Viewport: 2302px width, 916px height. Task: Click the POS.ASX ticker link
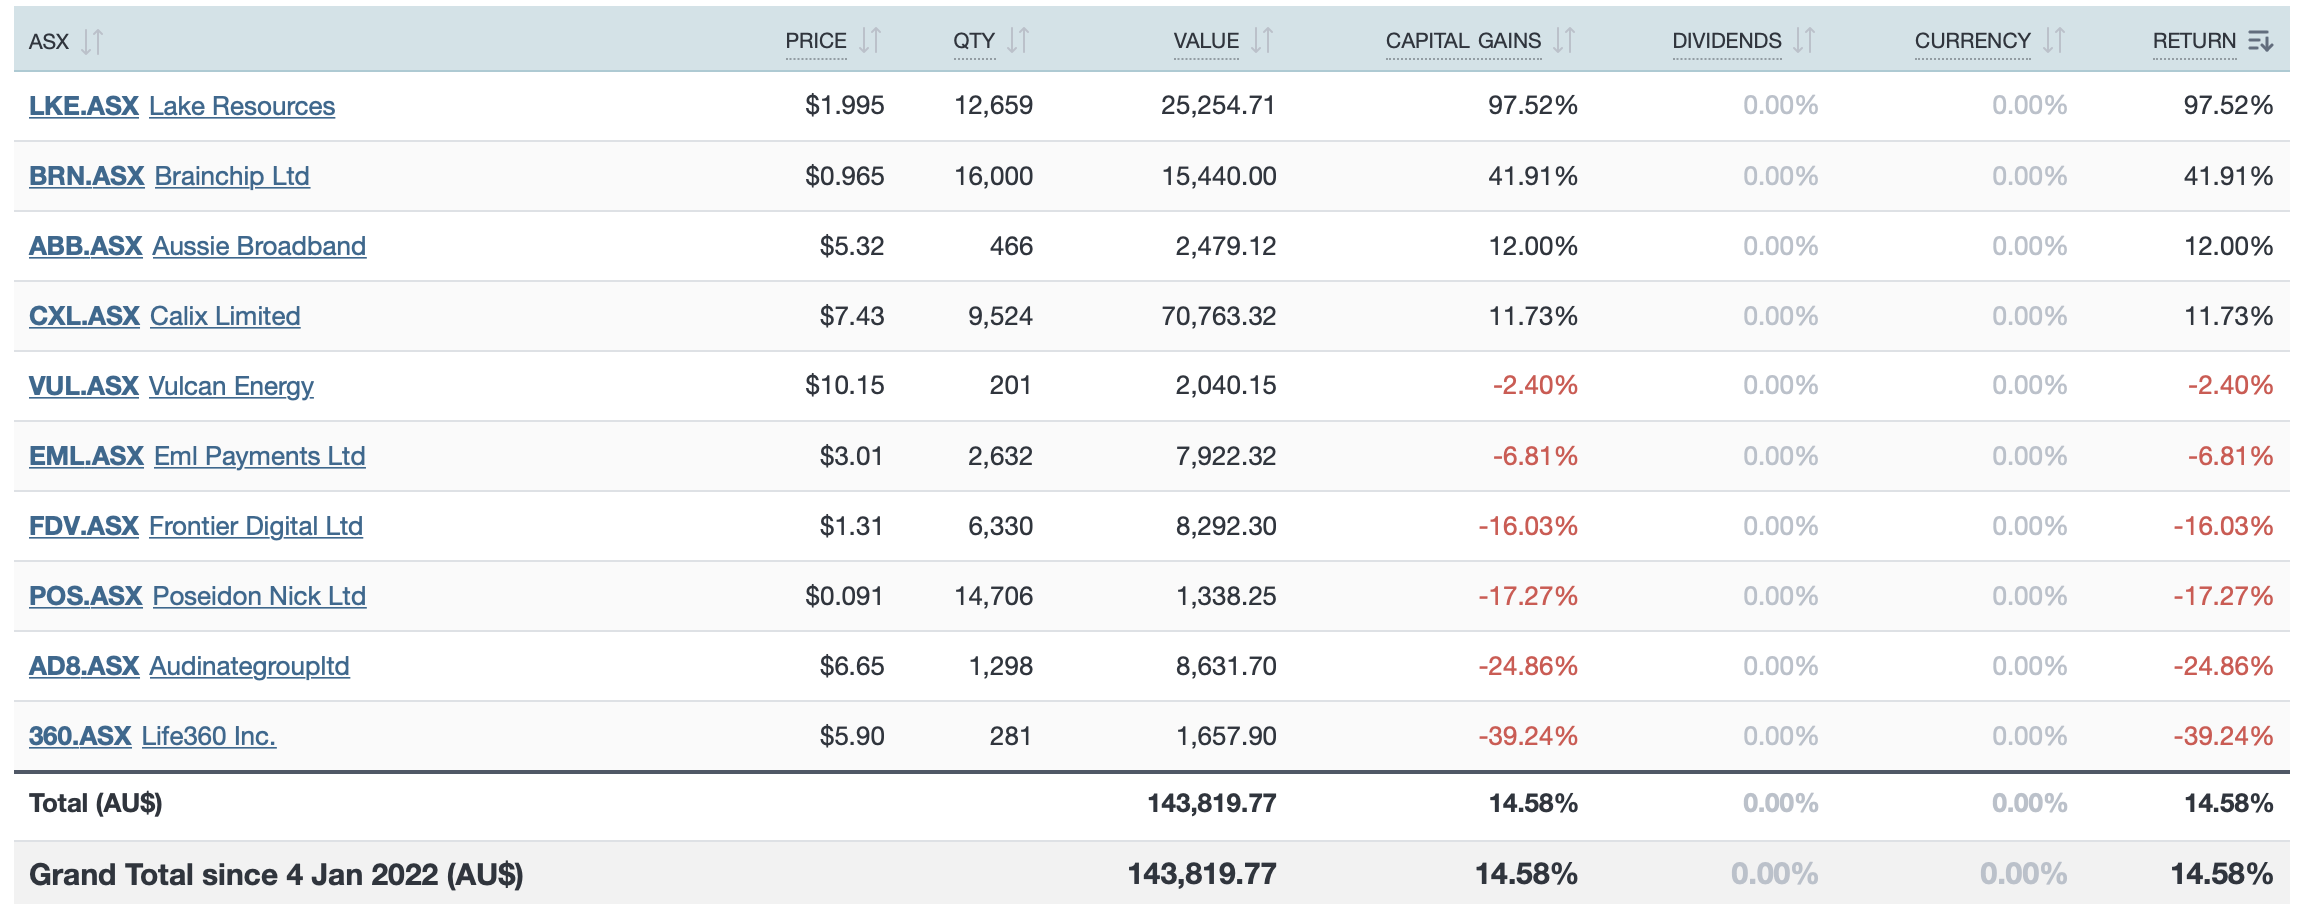click(85, 596)
